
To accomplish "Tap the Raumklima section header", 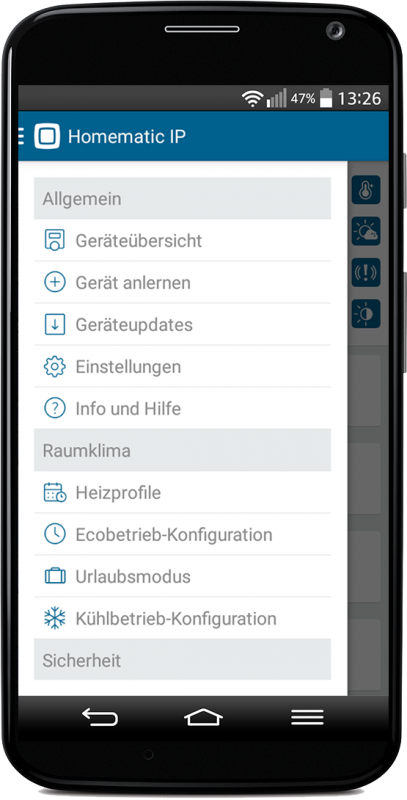I will [x=183, y=450].
